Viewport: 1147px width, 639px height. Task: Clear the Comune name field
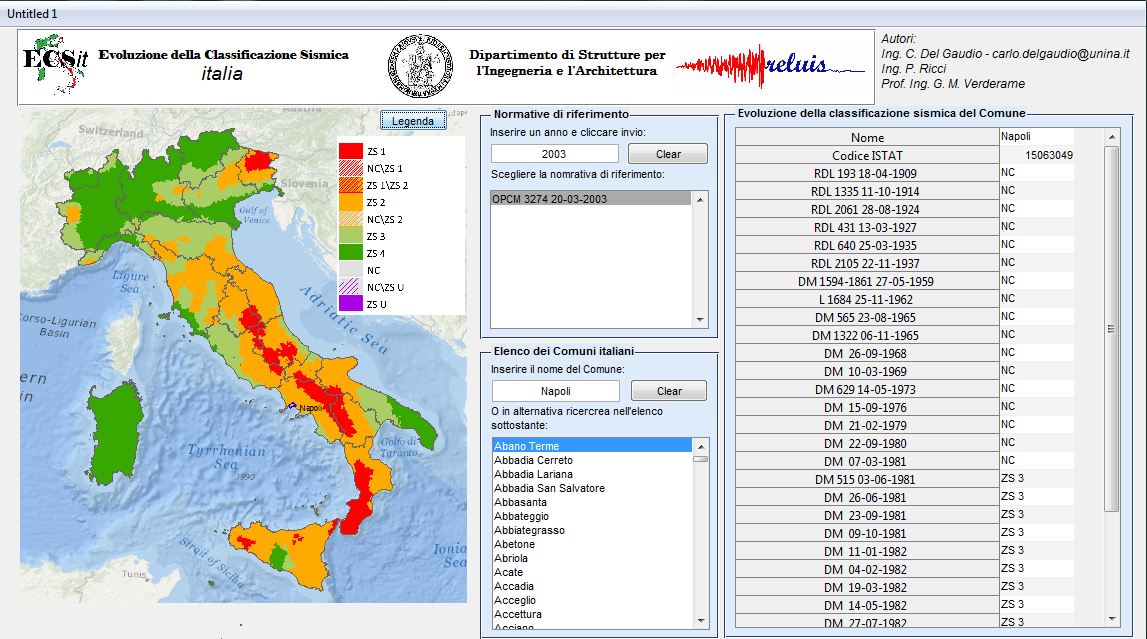(669, 391)
